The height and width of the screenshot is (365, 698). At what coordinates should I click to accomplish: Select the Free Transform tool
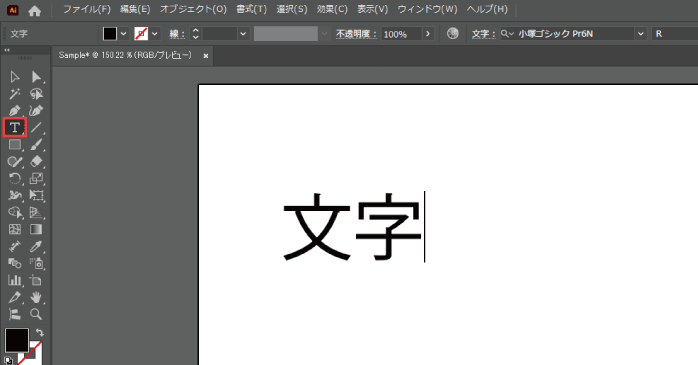[36, 195]
